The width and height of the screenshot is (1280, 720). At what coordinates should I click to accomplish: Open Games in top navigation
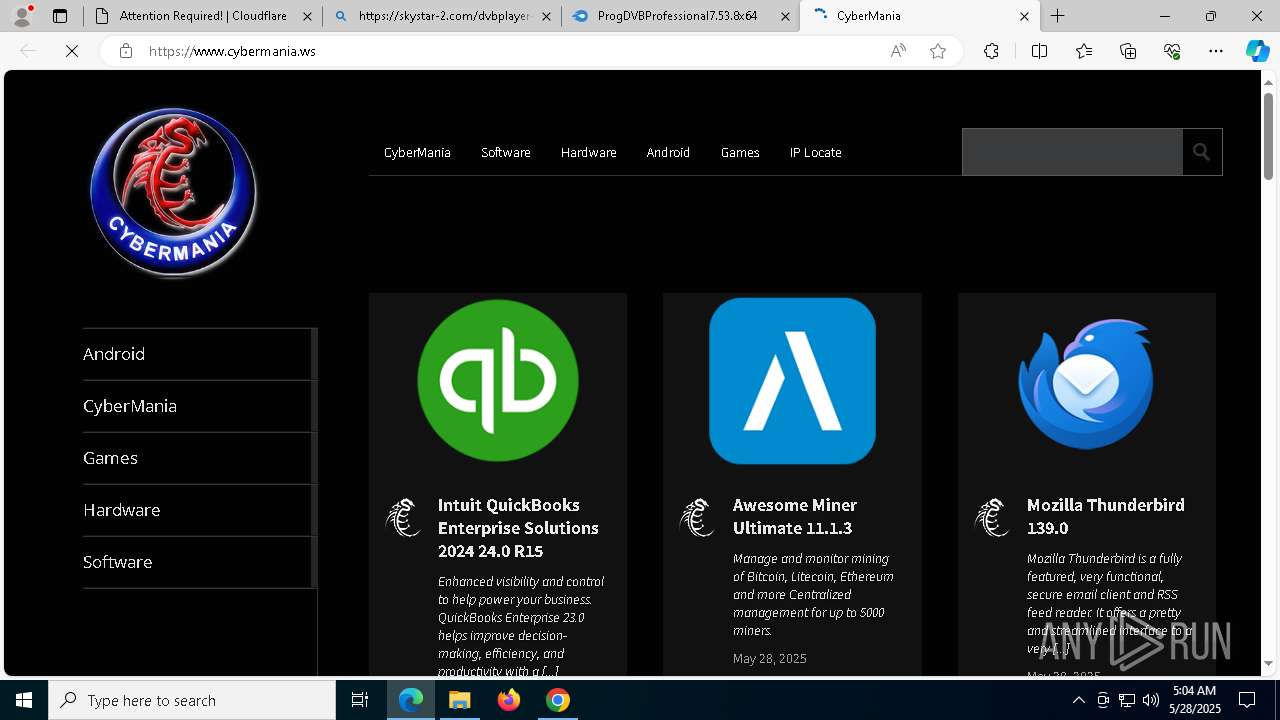(x=740, y=152)
